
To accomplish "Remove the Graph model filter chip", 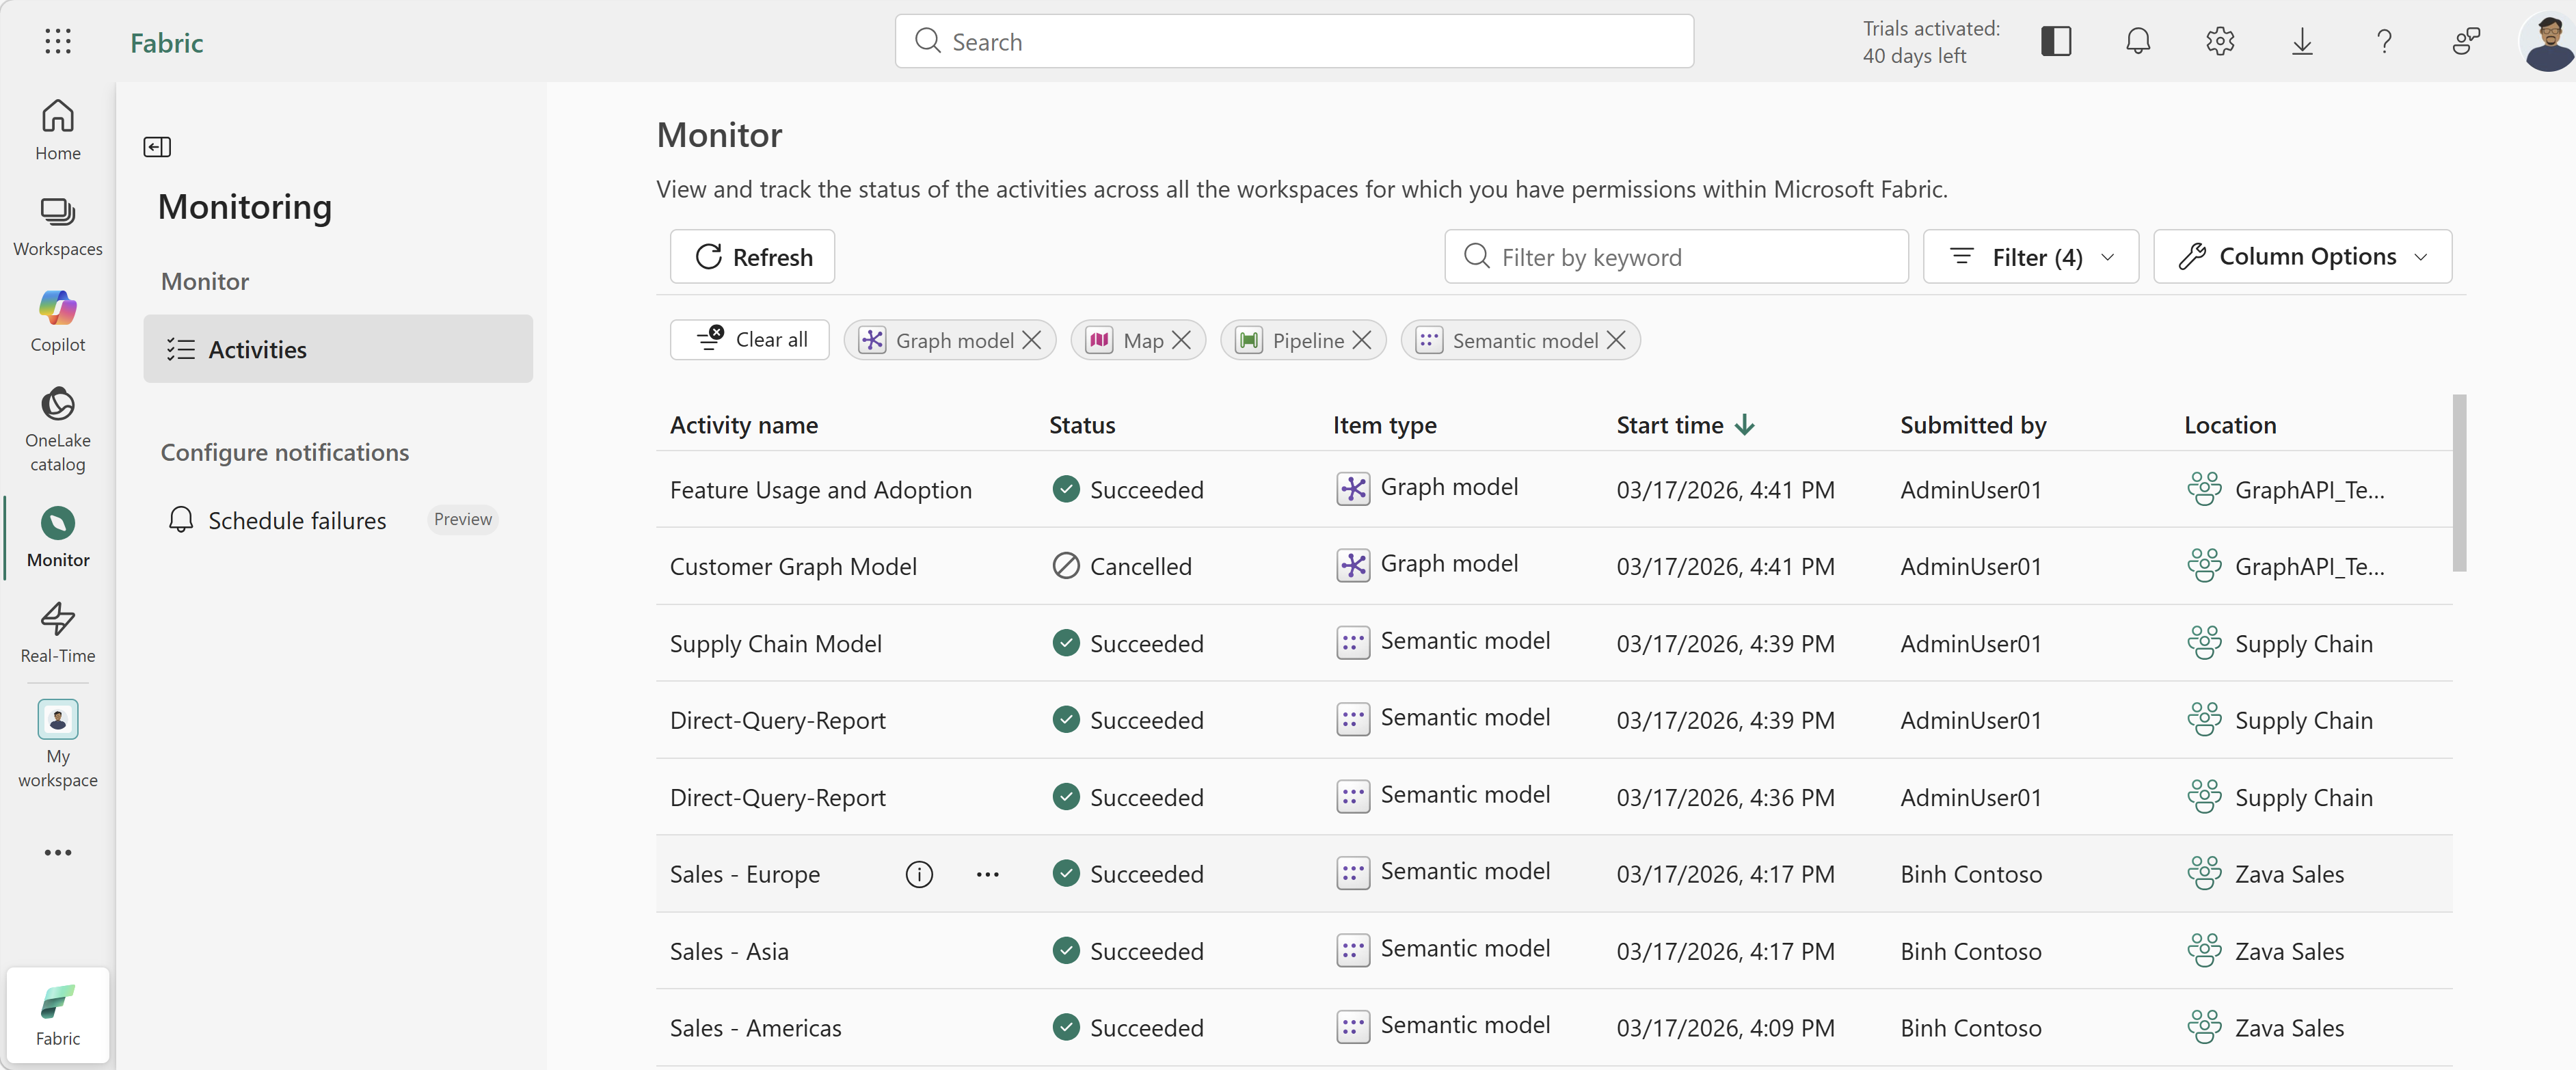I will pyautogui.click(x=1031, y=340).
